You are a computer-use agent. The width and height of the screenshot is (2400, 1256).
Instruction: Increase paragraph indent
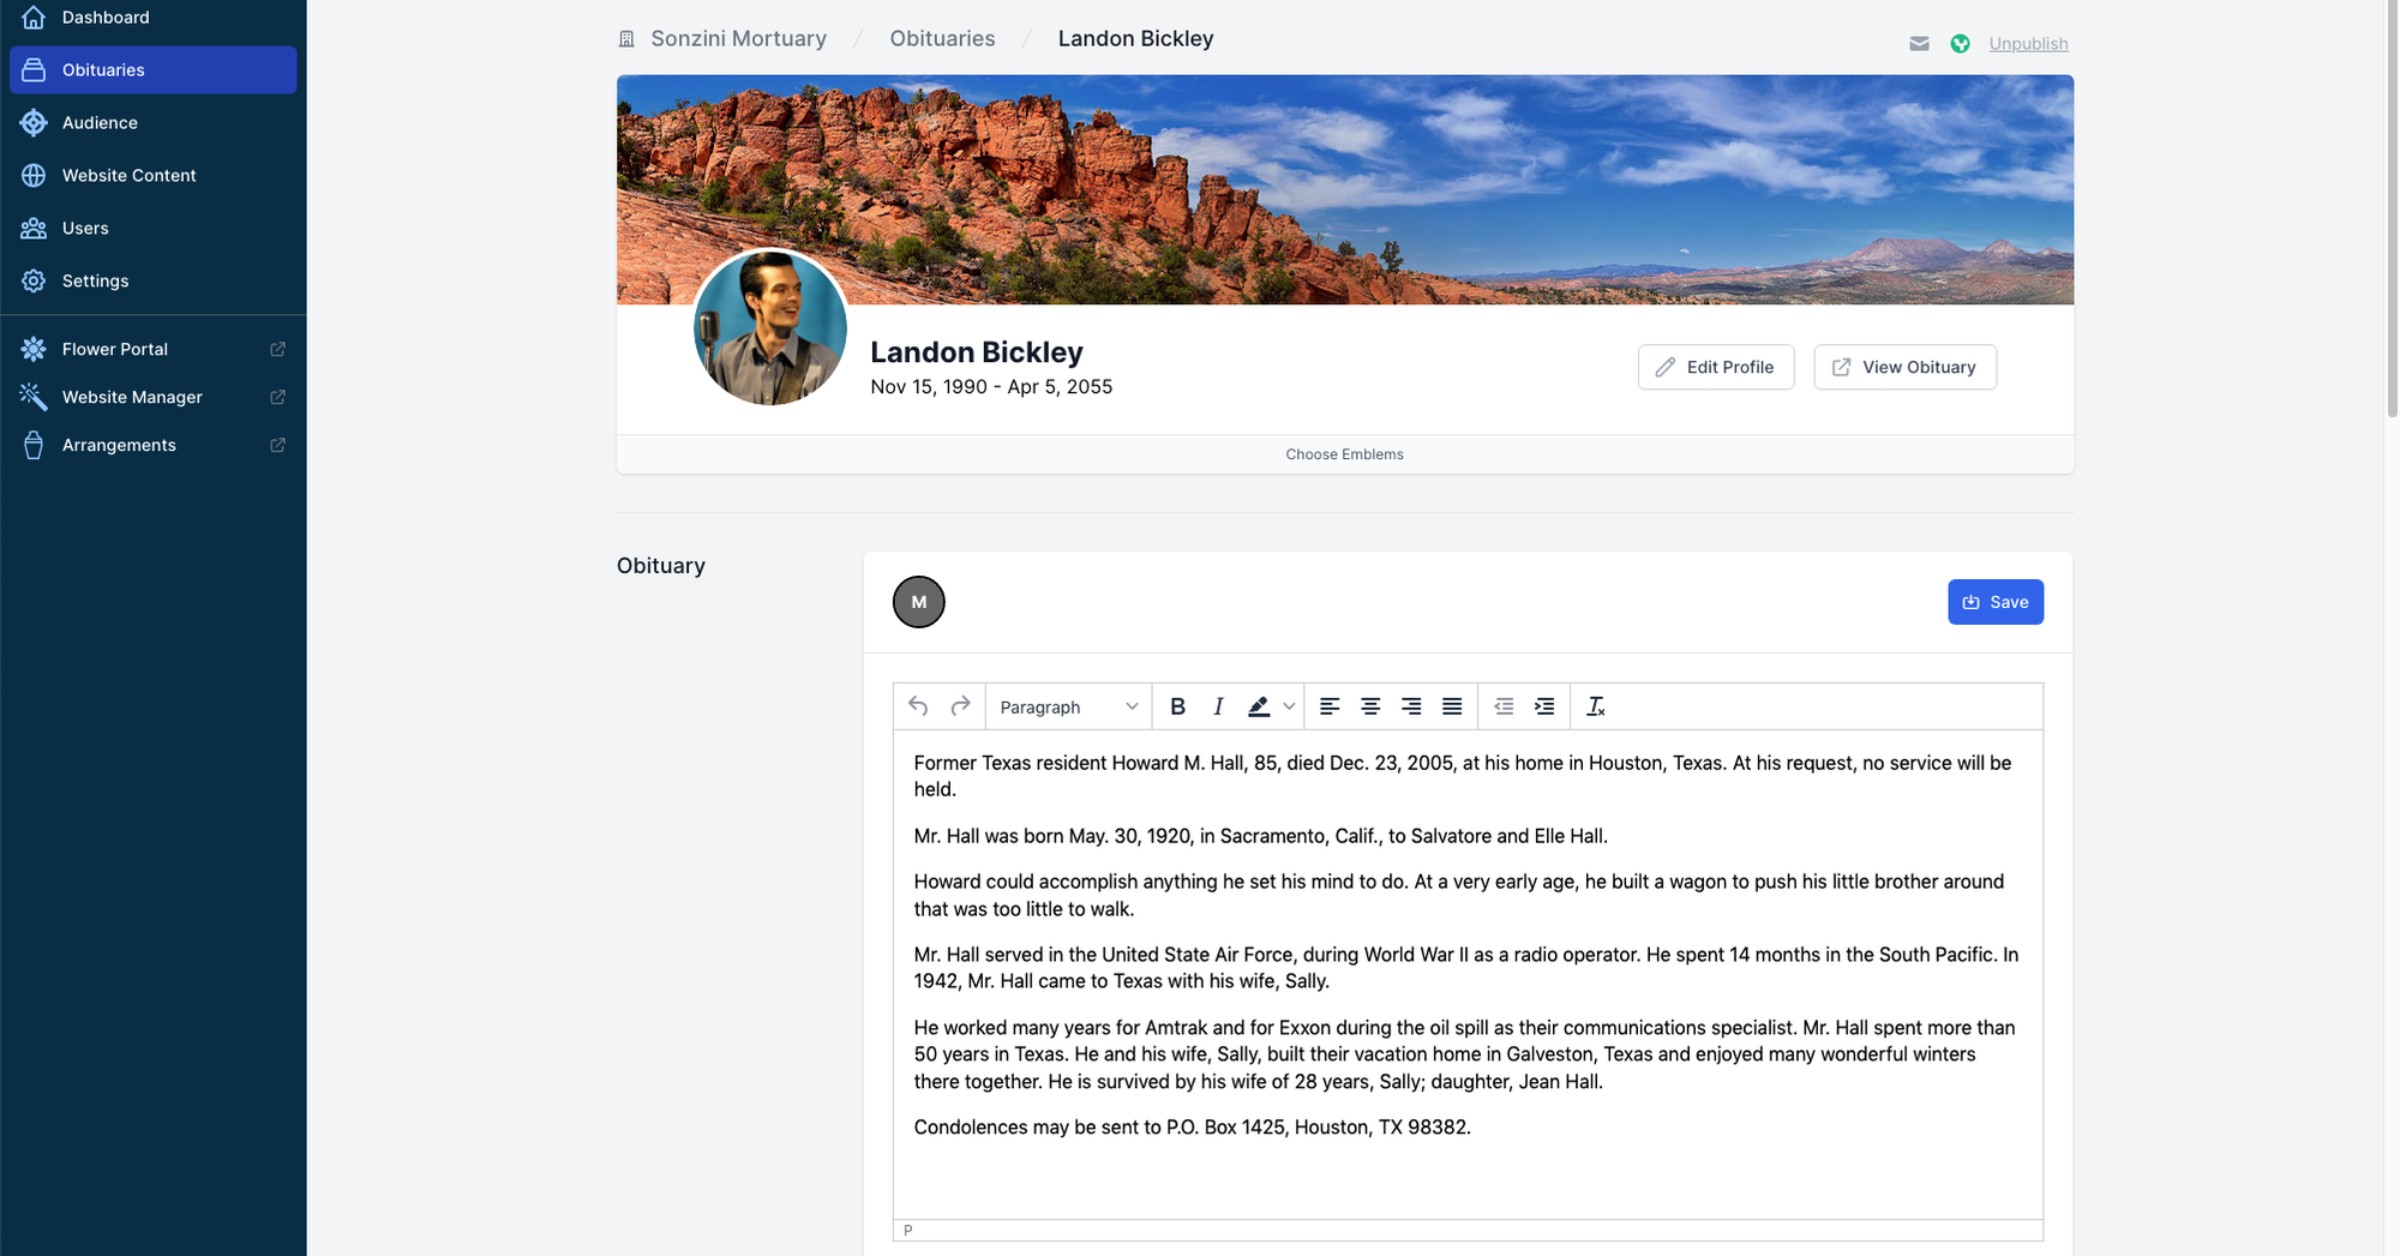coord(1544,707)
